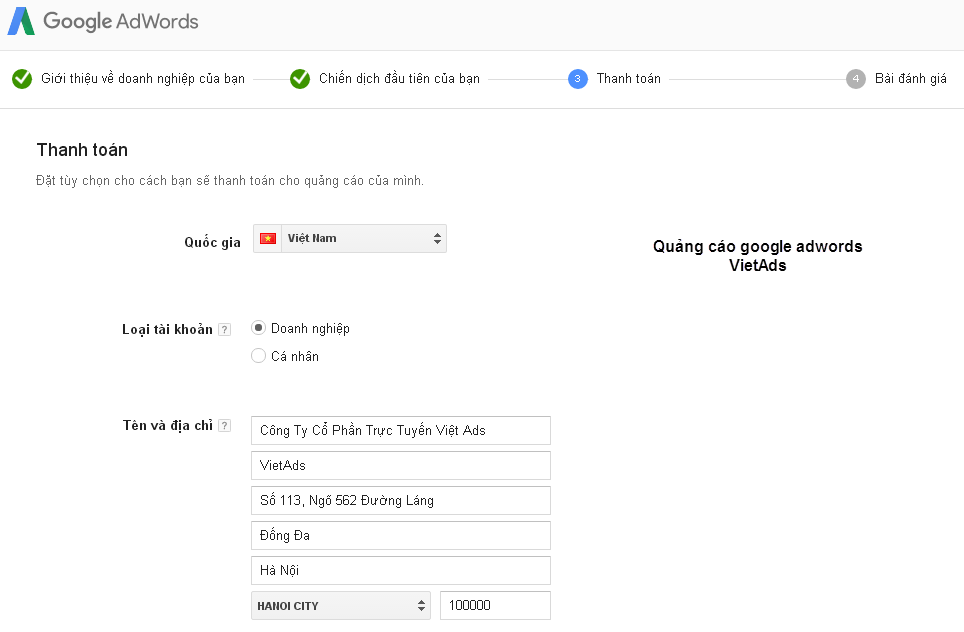Viewport: 964px width, 632px height.
Task: Click the company name field "Công Ty Cổ Phần Trực Tuyến Việt Ads"
Action: (400, 430)
